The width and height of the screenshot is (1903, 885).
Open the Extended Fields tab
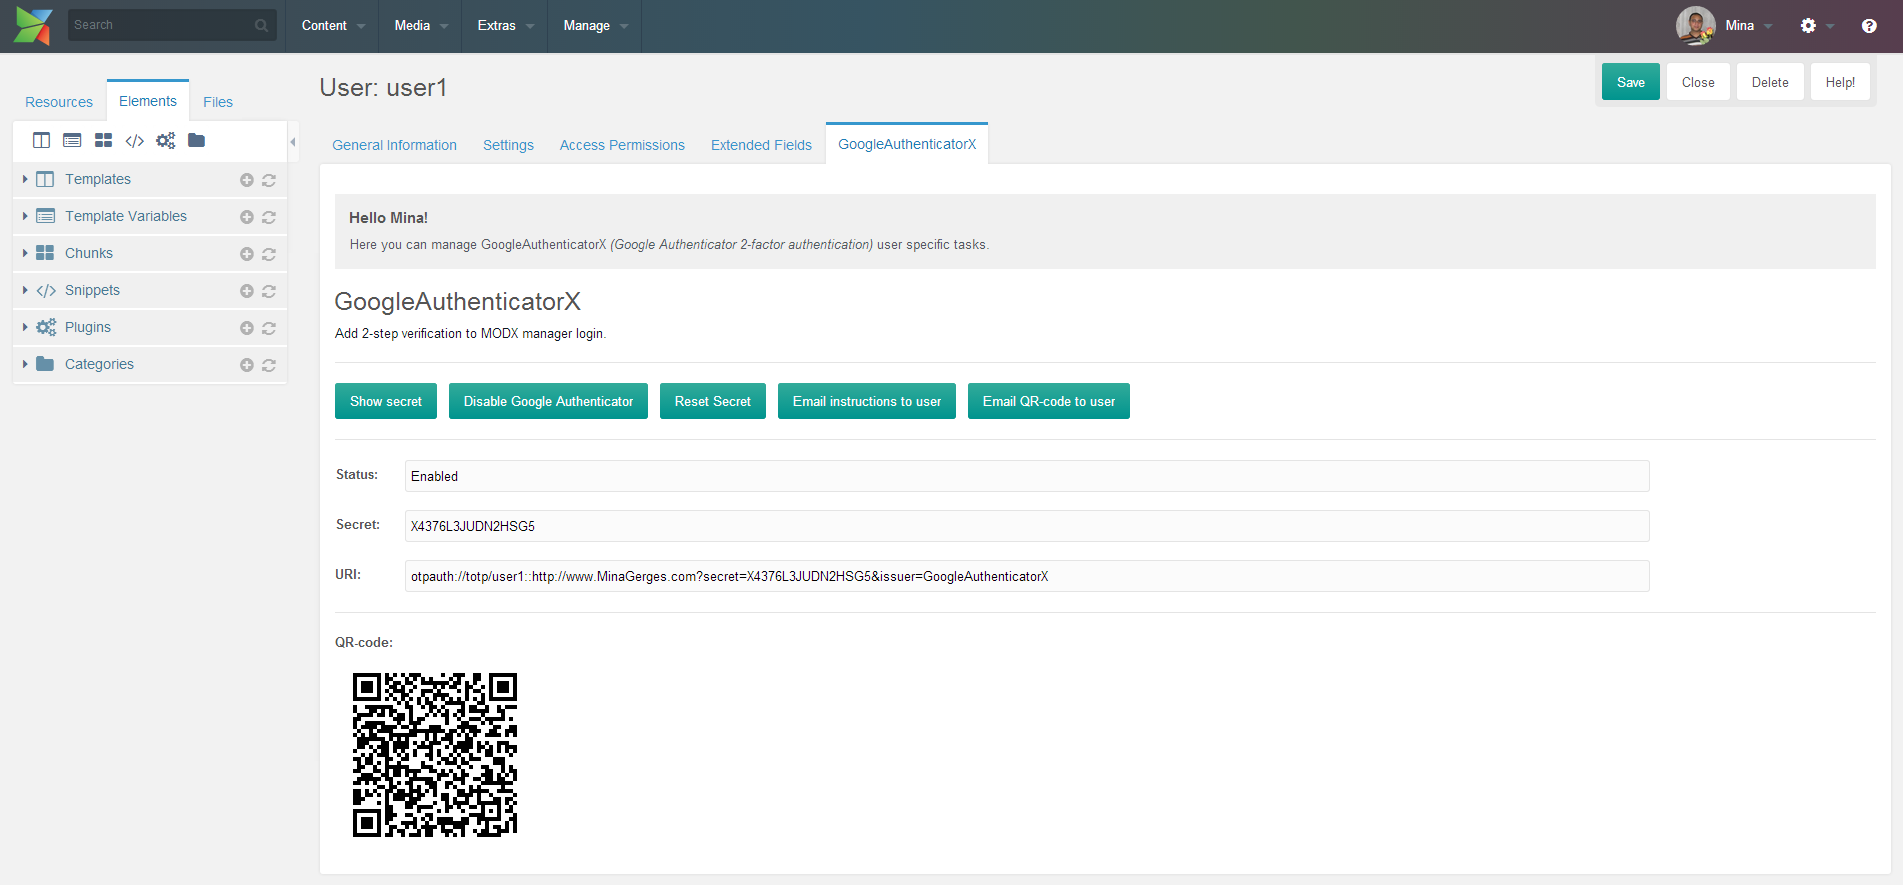[x=761, y=145]
